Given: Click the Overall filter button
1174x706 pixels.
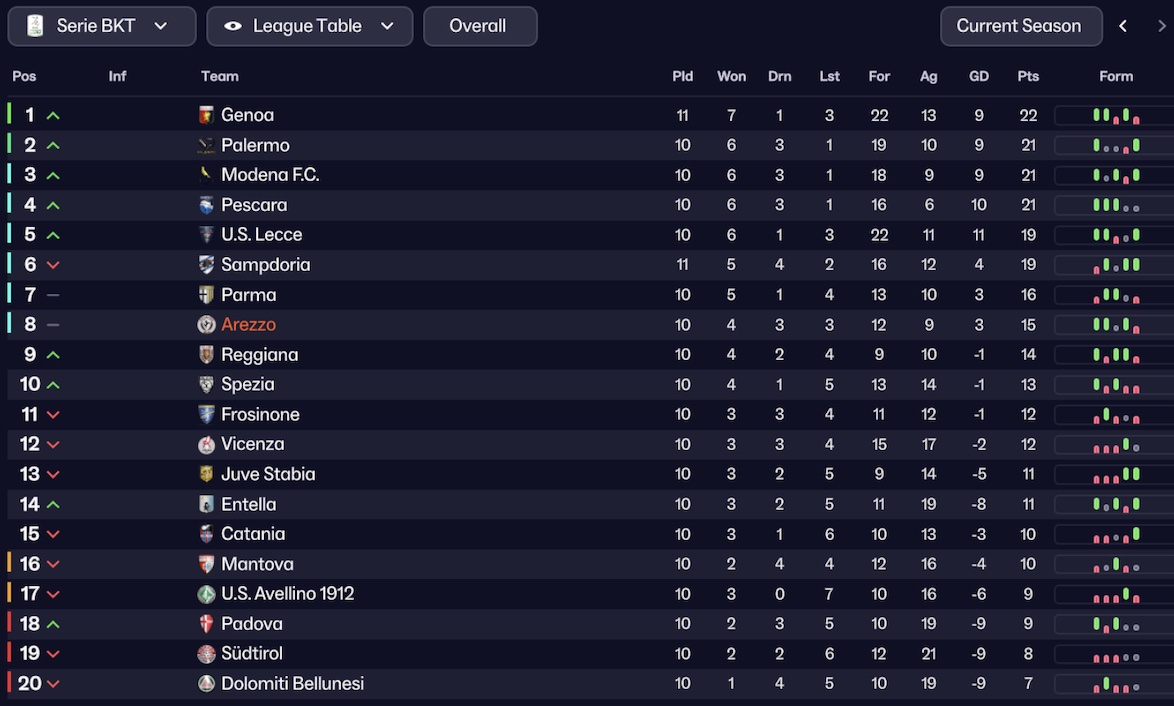Looking at the screenshot, I should click(479, 26).
